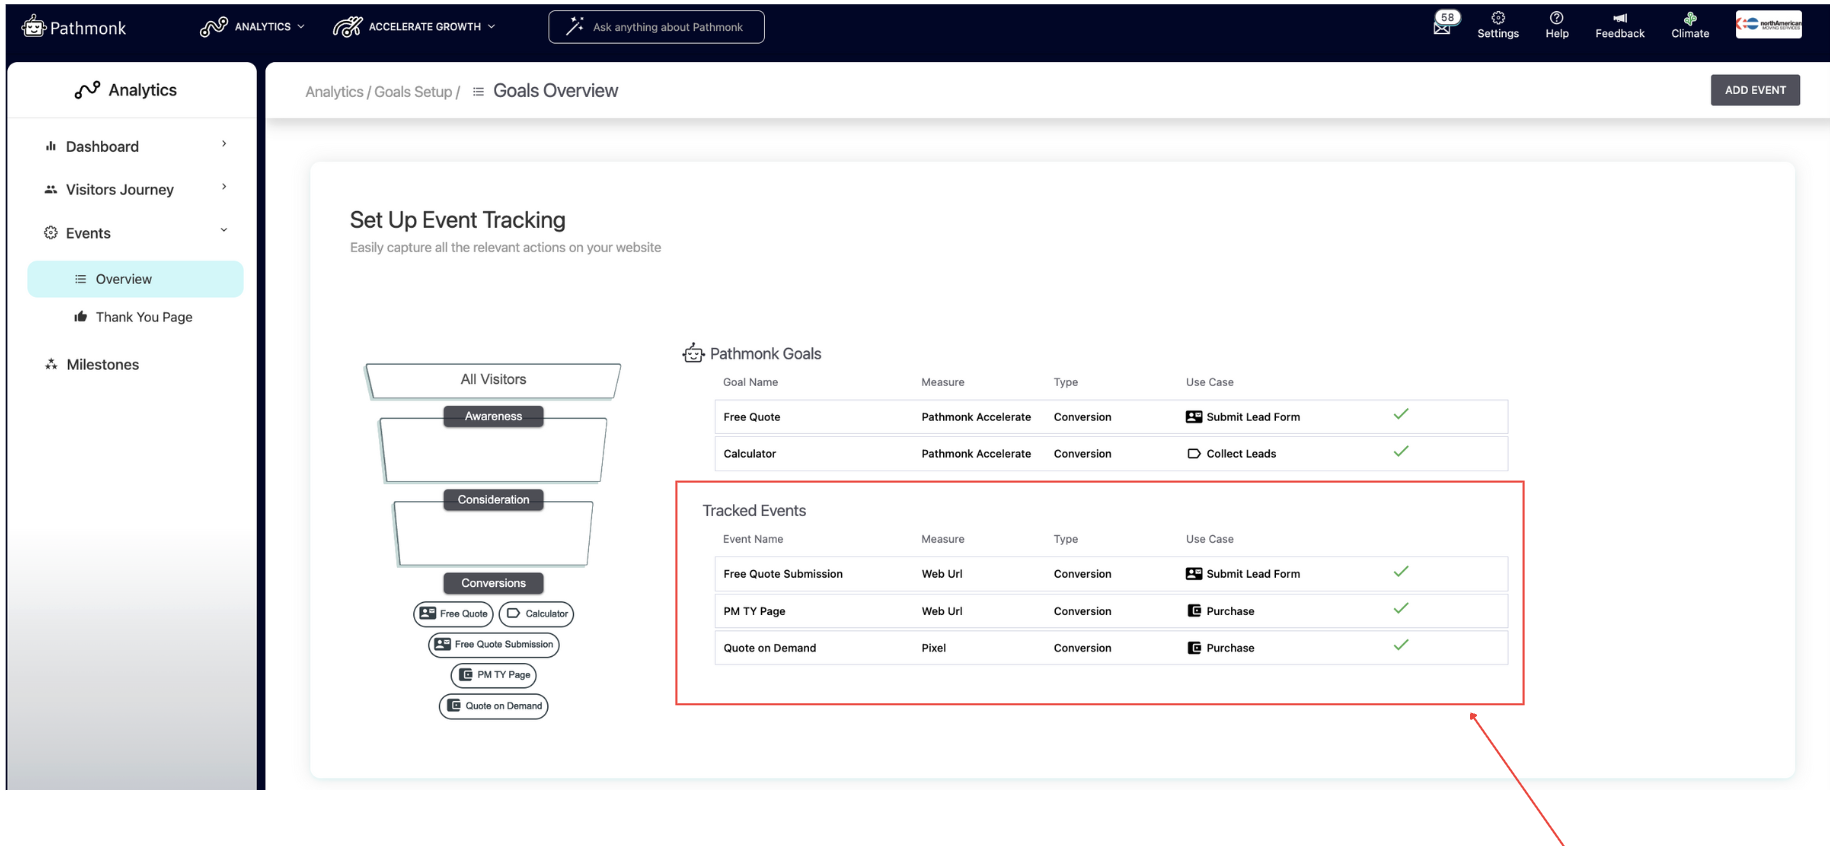Image resolution: width=1830 pixels, height=846 pixels.
Task: Click the Pathmonk robot logo icon
Action: (x=34, y=26)
